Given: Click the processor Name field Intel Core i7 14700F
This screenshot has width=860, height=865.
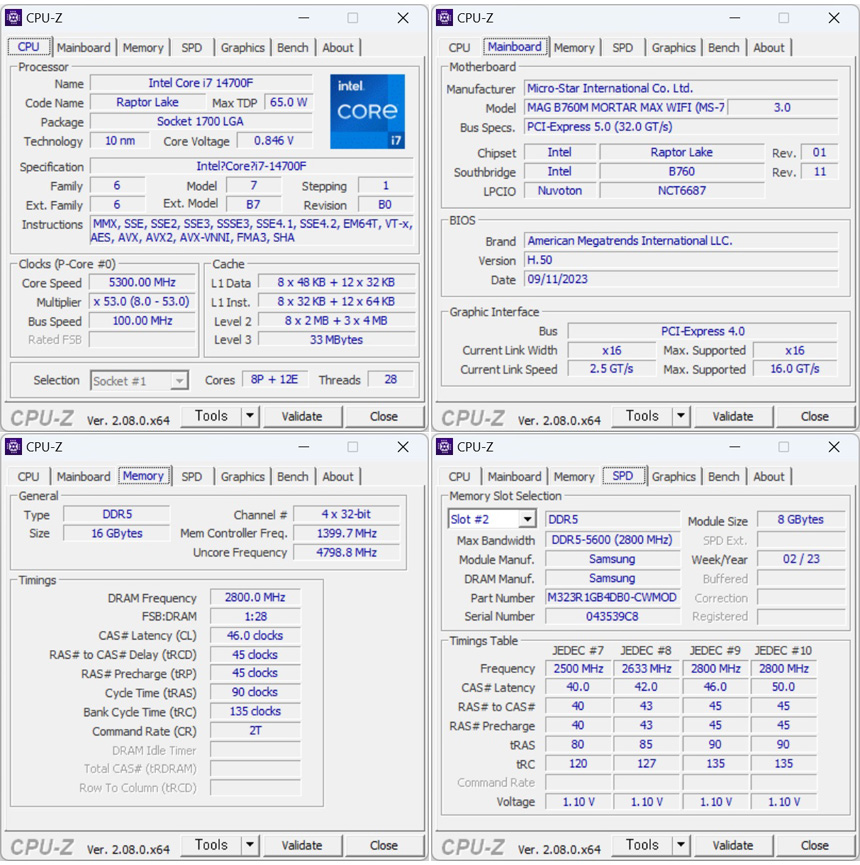Looking at the screenshot, I should tap(201, 83).
